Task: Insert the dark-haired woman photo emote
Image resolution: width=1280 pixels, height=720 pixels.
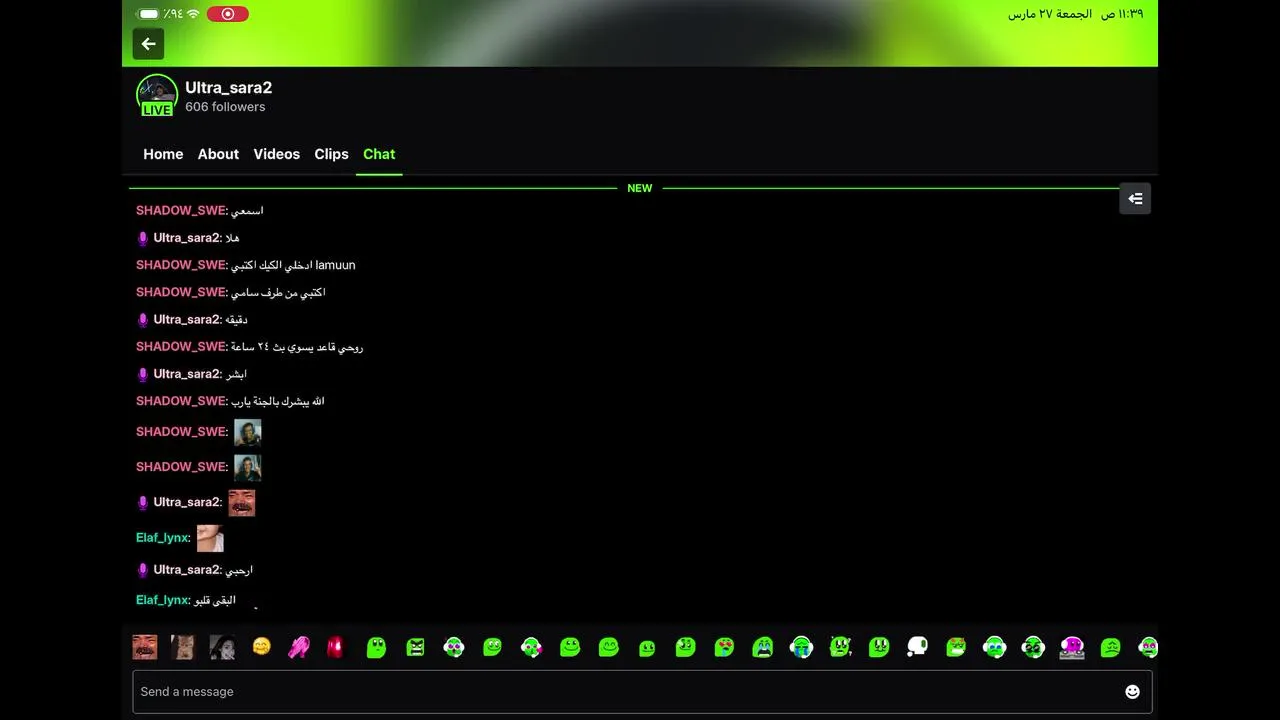Action: click(222, 647)
